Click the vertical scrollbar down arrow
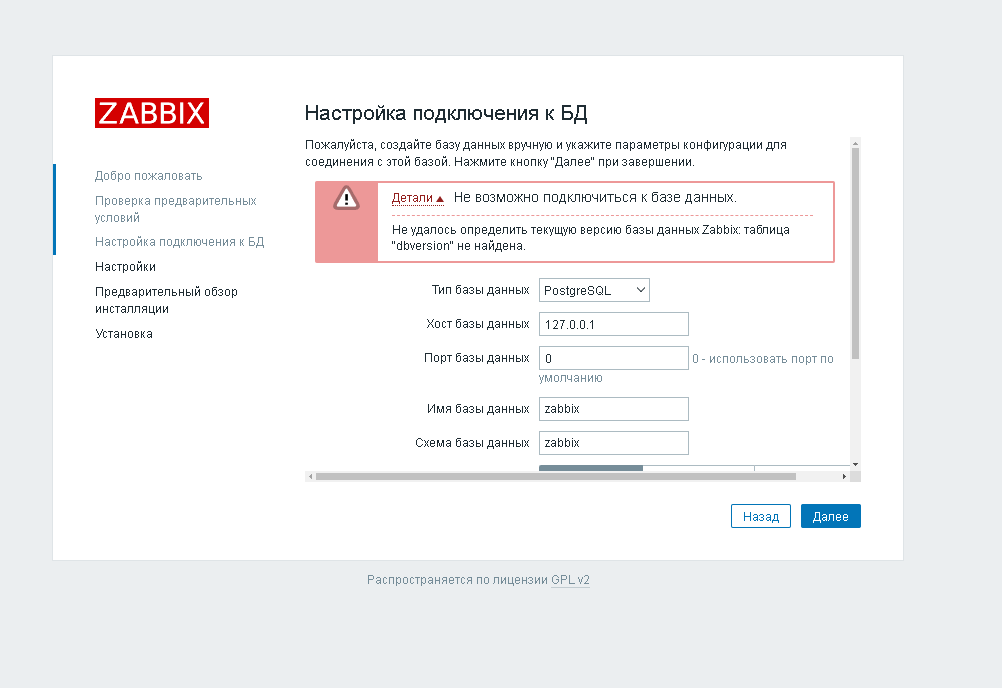This screenshot has height=688, width=1002. (x=856, y=464)
